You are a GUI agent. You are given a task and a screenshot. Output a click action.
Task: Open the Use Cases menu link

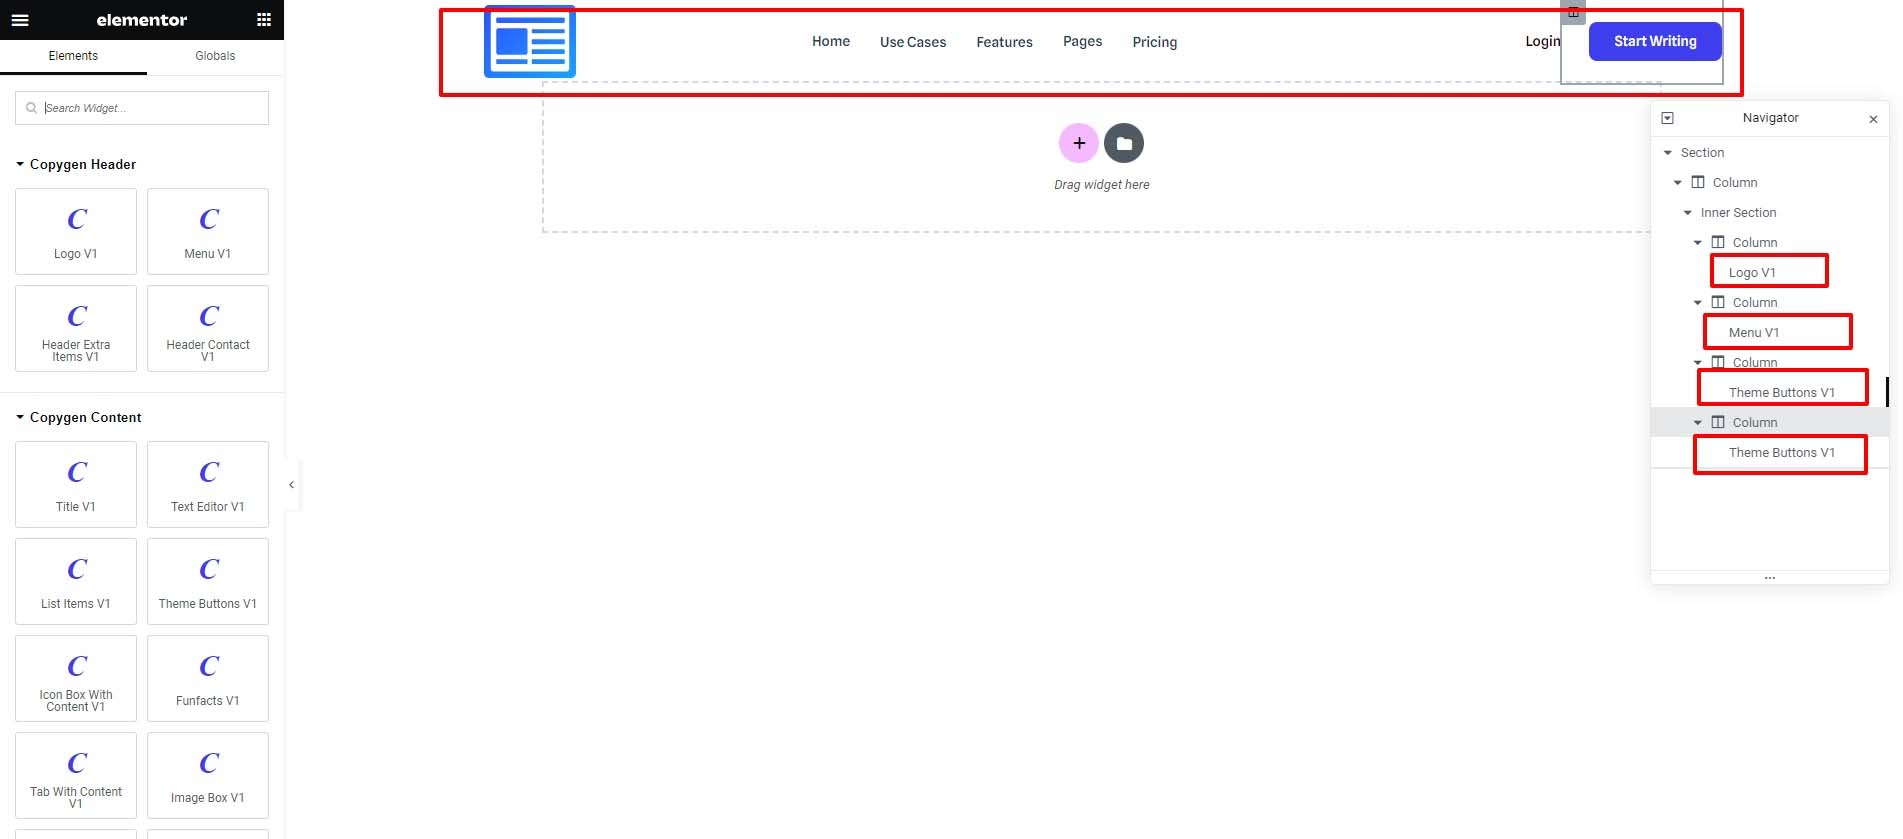913,42
